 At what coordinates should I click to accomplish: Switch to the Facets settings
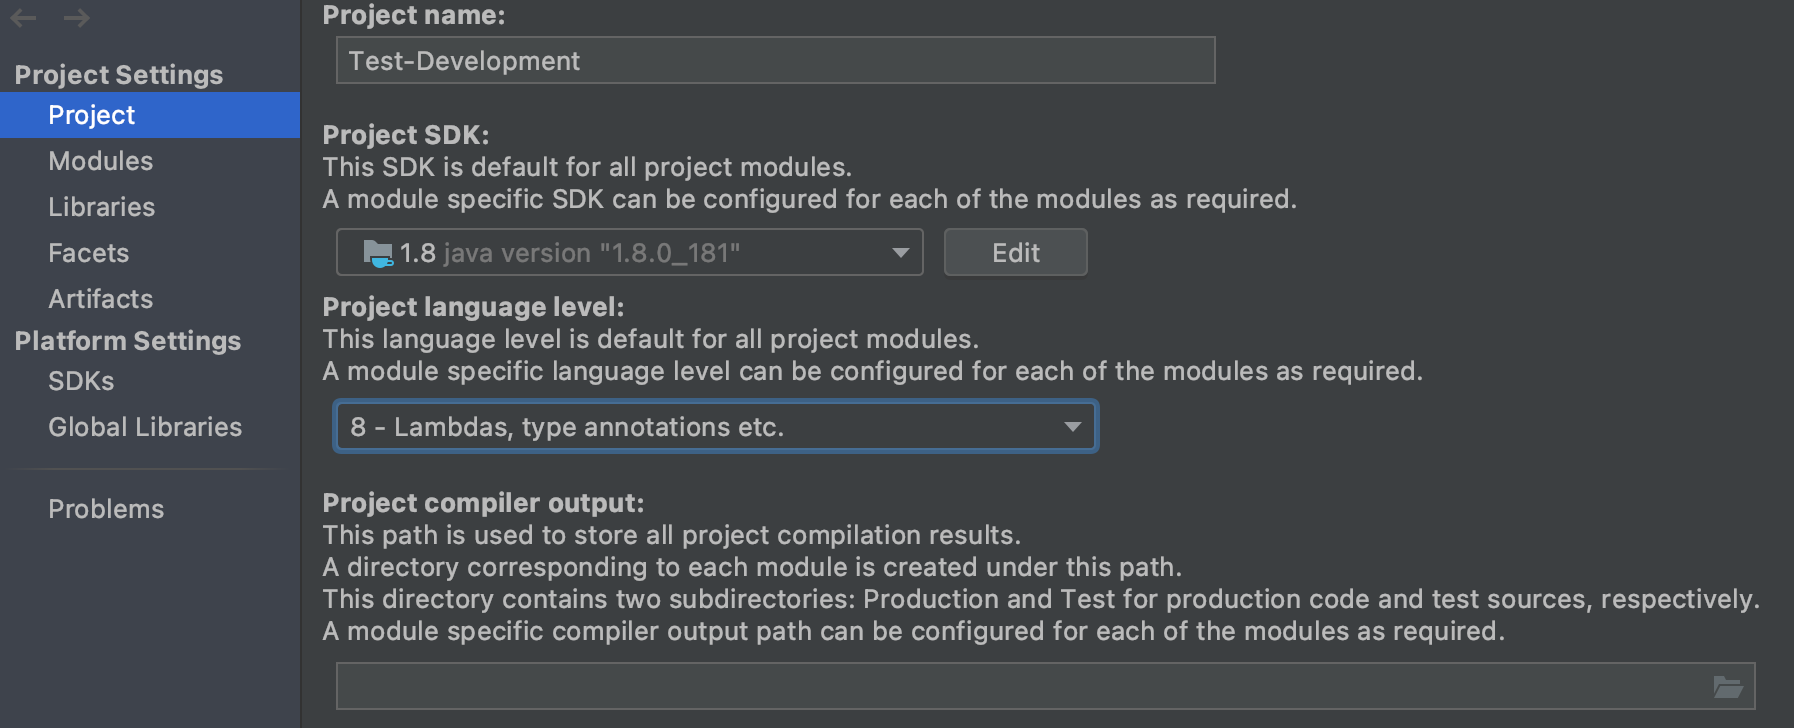tap(89, 253)
